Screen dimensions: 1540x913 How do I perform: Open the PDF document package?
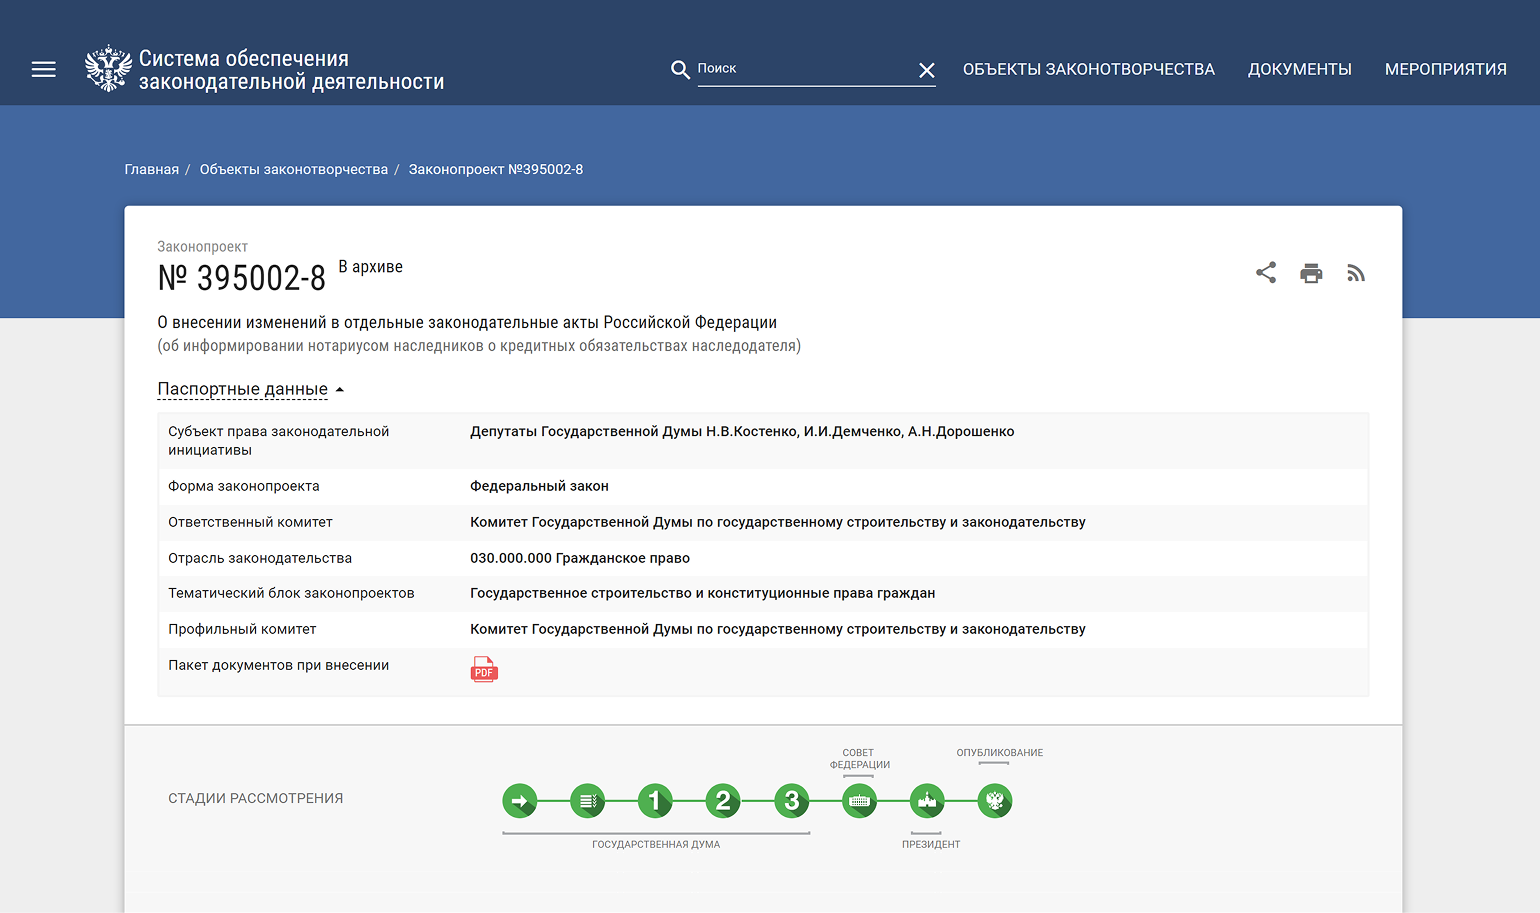(484, 669)
